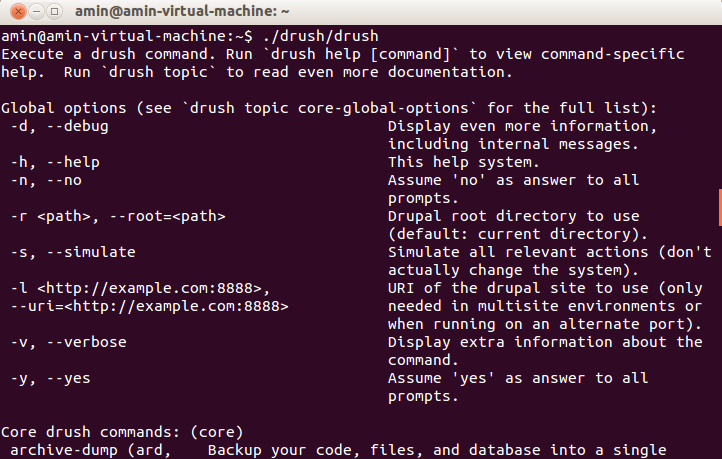Minimize the terminal window
This screenshot has width=722, height=459.
[36, 12]
